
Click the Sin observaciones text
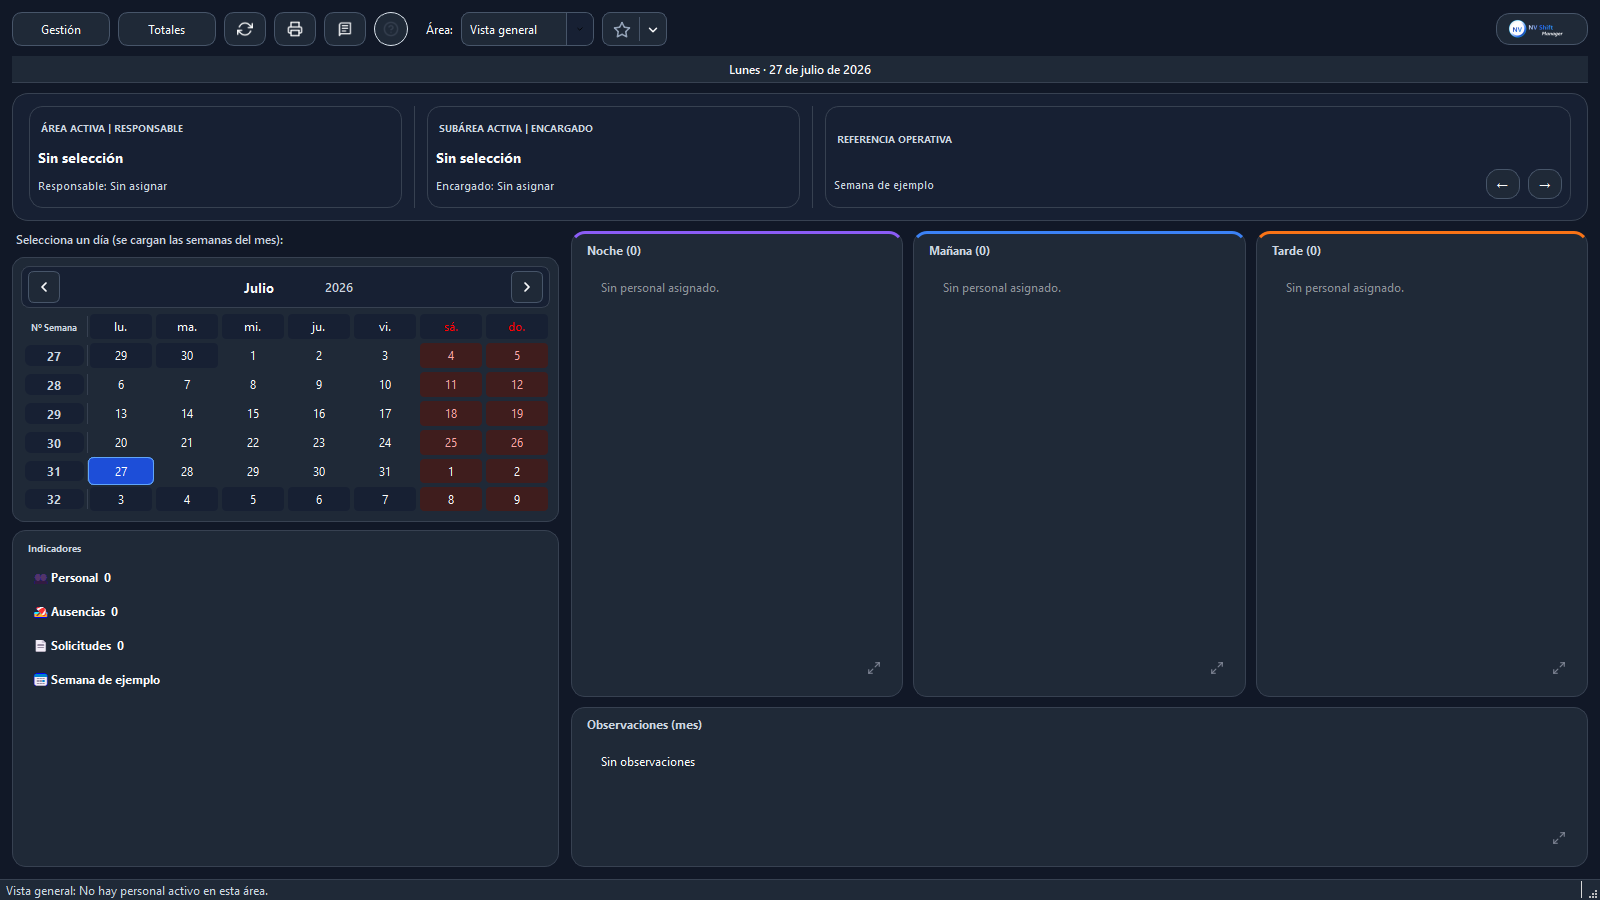coord(648,762)
